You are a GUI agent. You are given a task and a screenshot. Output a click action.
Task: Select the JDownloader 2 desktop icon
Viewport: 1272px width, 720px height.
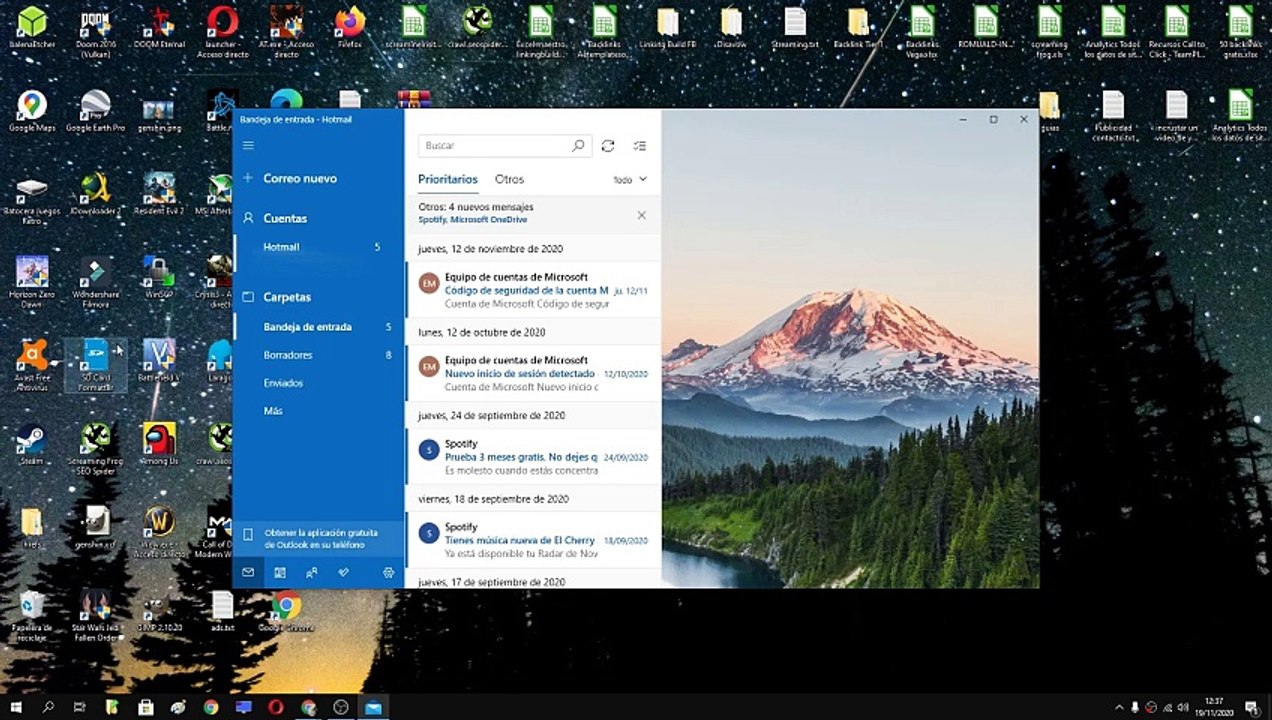click(x=95, y=194)
